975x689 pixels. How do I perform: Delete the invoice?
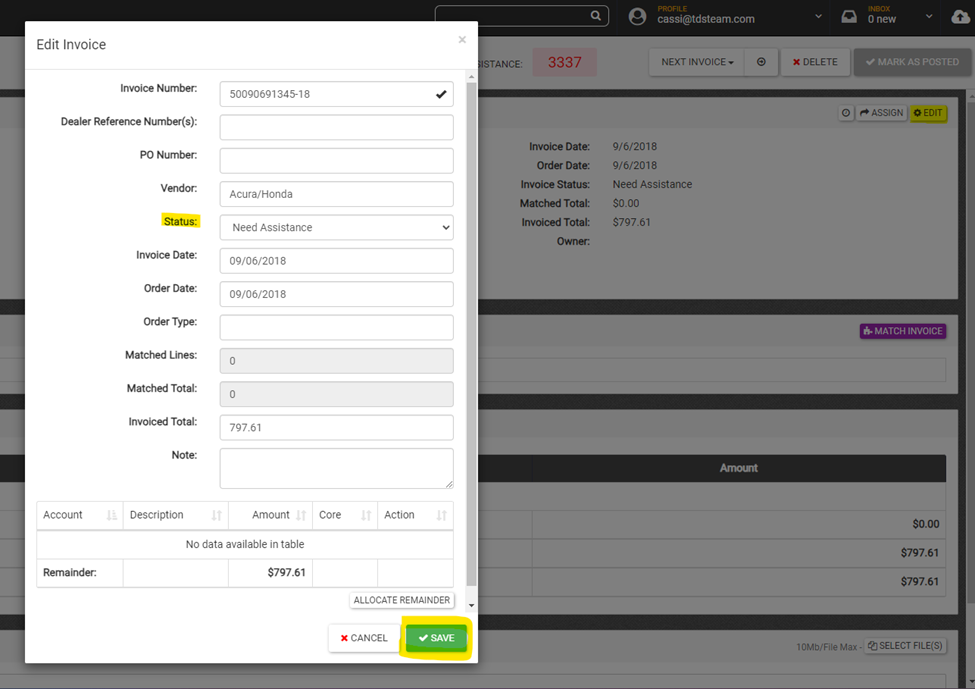815,62
